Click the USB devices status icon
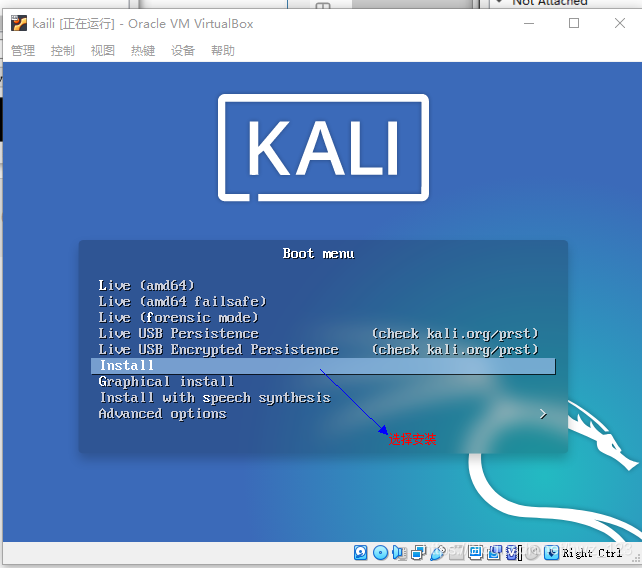The height and width of the screenshot is (568, 642). point(438,553)
